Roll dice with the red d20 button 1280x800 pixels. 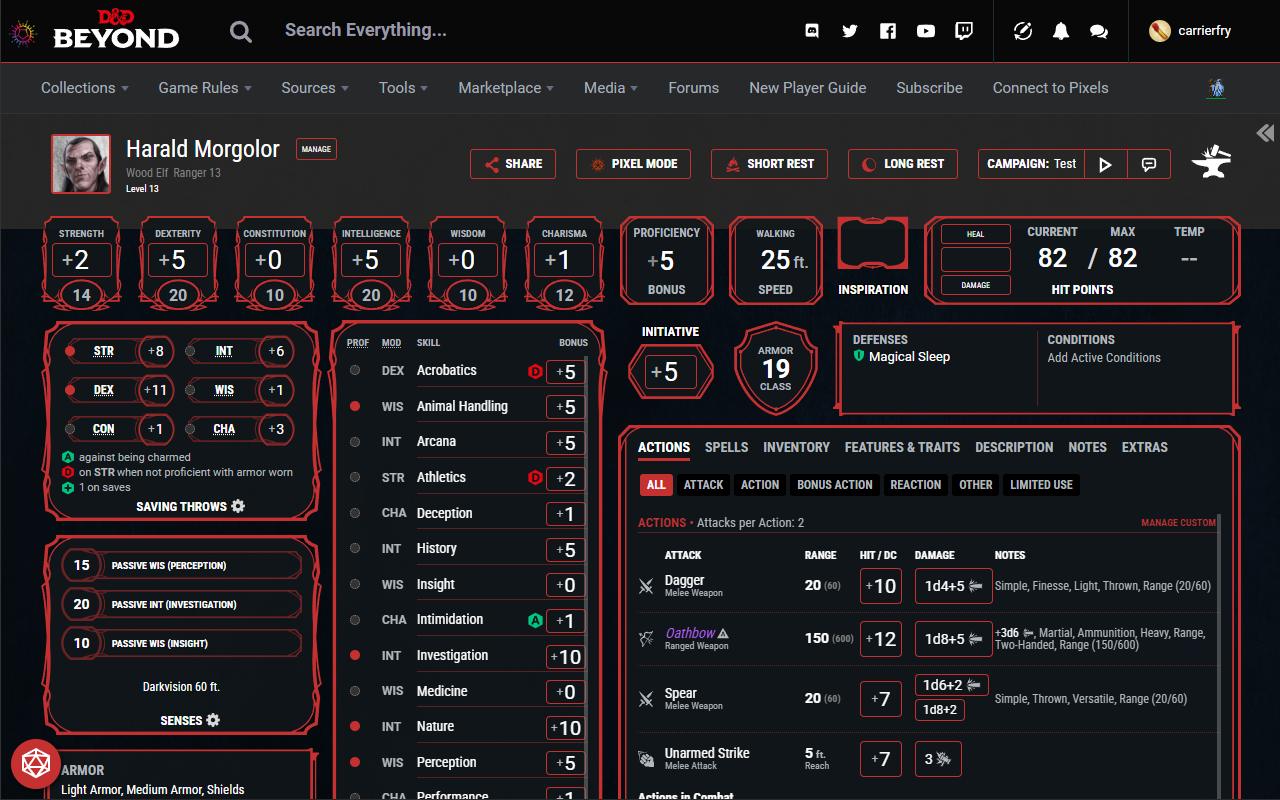[36, 764]
